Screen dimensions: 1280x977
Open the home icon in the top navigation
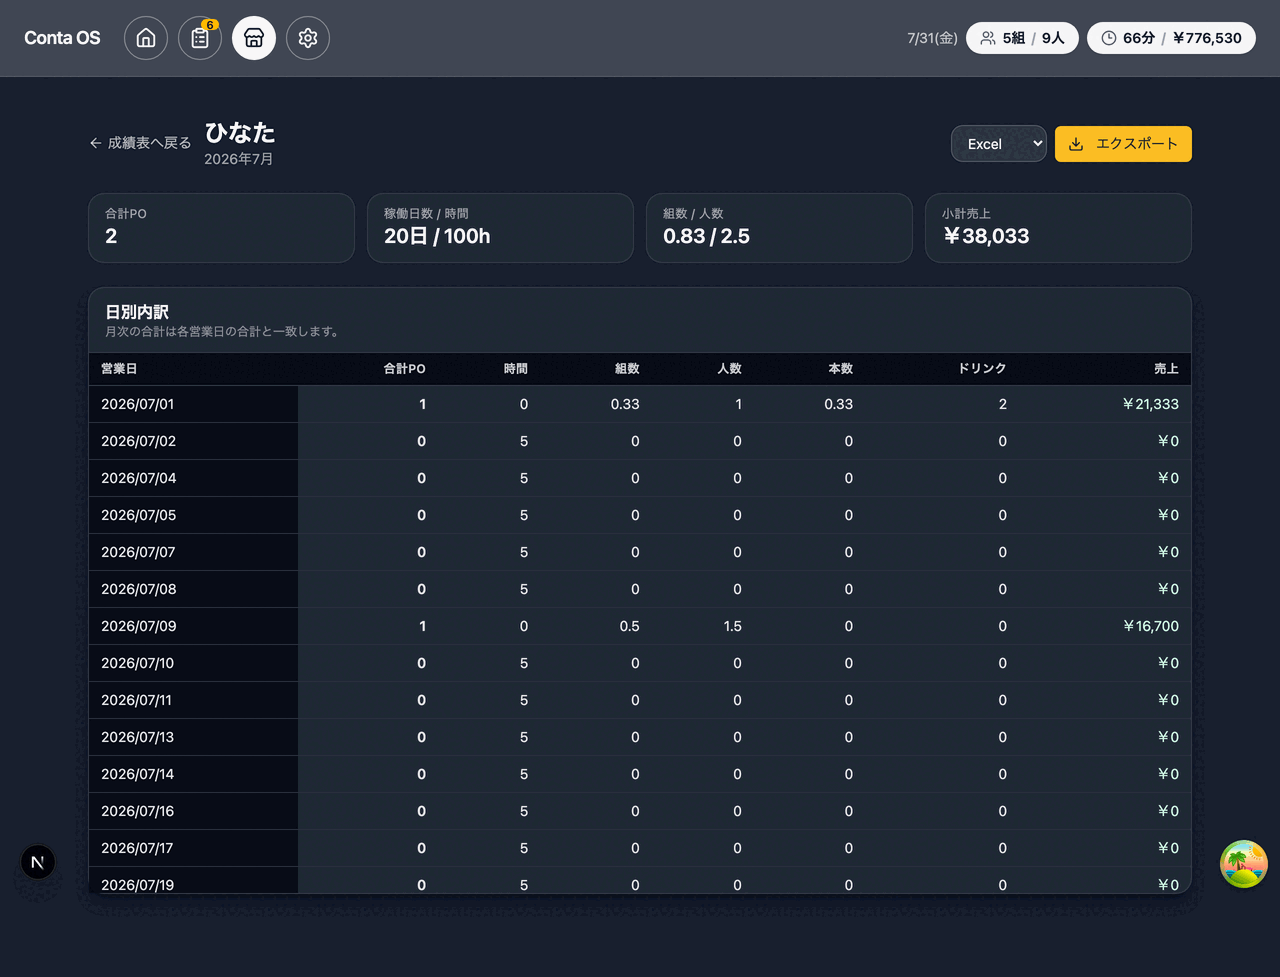[x=146, y=38]
